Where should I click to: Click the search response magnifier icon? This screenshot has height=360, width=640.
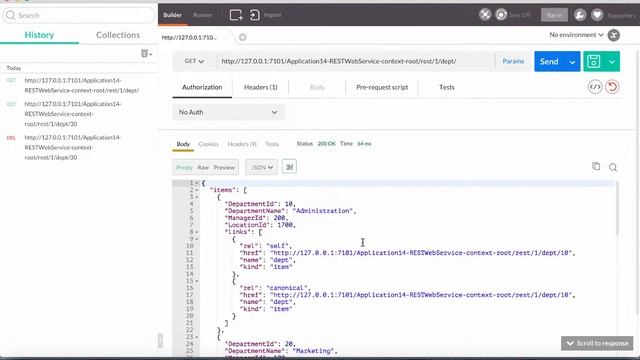point(613,167)
